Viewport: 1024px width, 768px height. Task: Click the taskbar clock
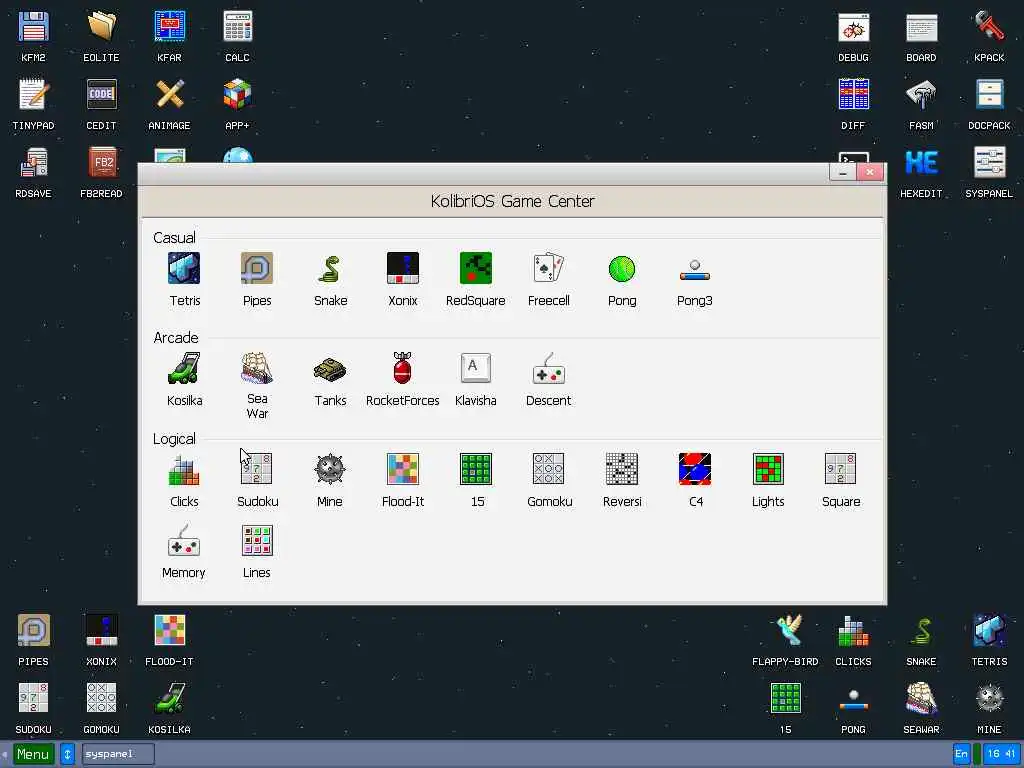[1002, 754]
